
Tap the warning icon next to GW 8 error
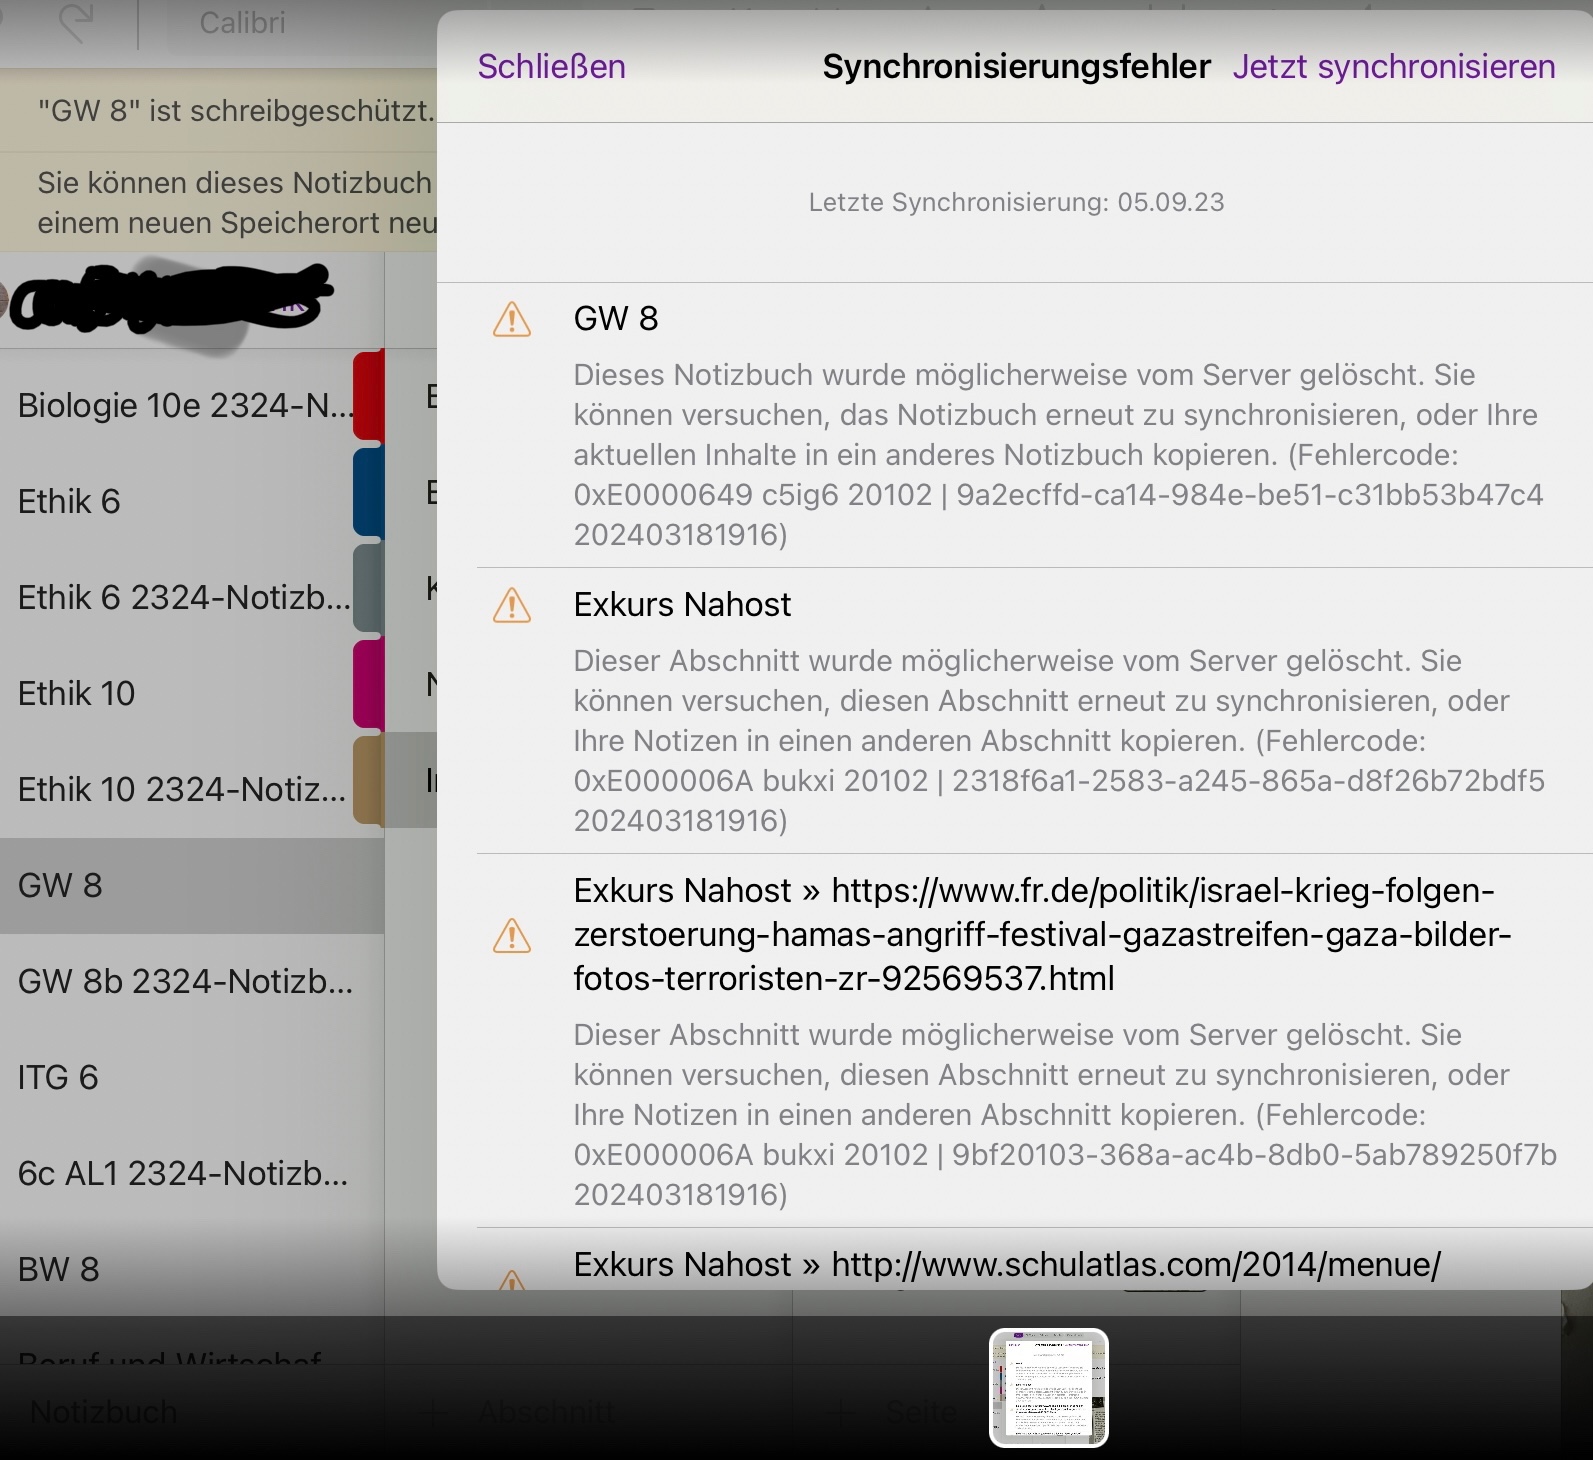coord(512,319)
